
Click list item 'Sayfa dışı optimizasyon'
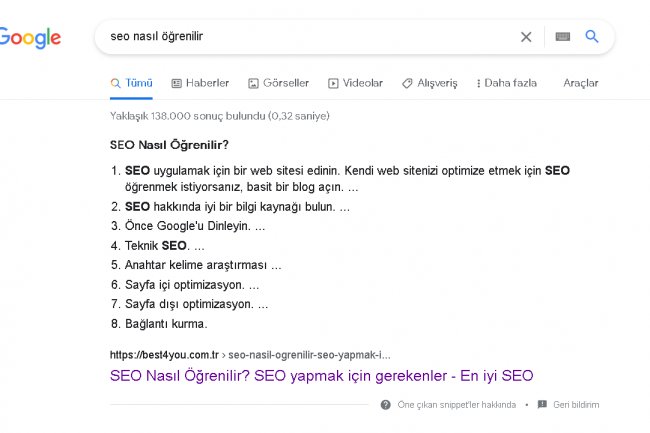(189, 304)
